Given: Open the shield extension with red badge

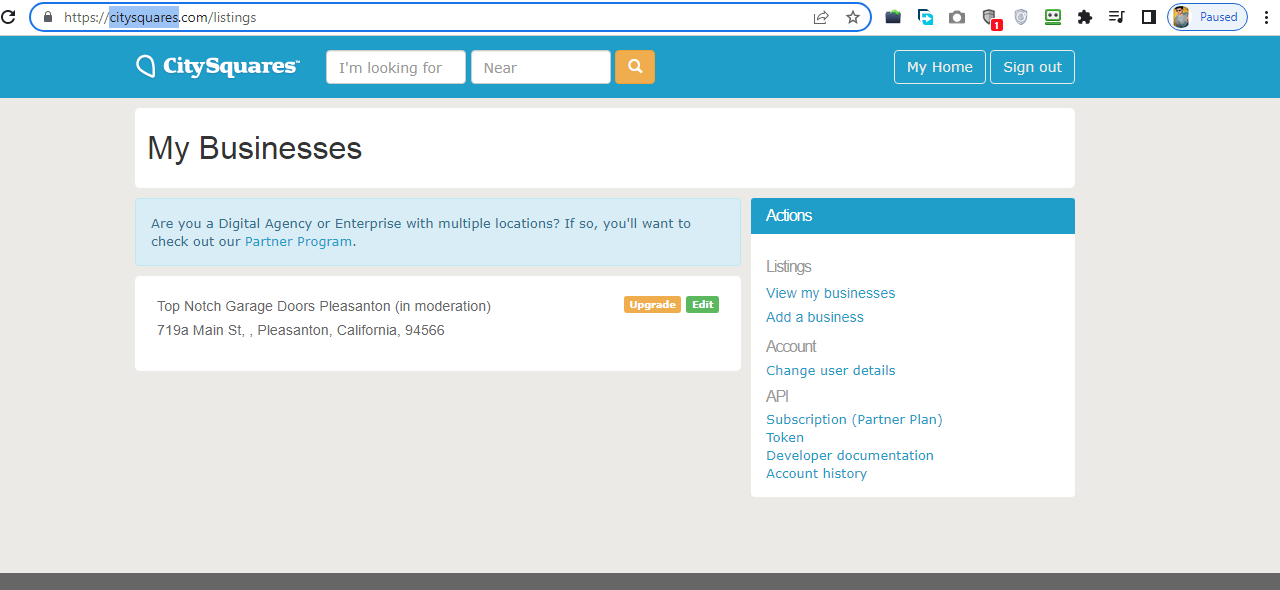Looking at the screenshot, I should point(990,18).
